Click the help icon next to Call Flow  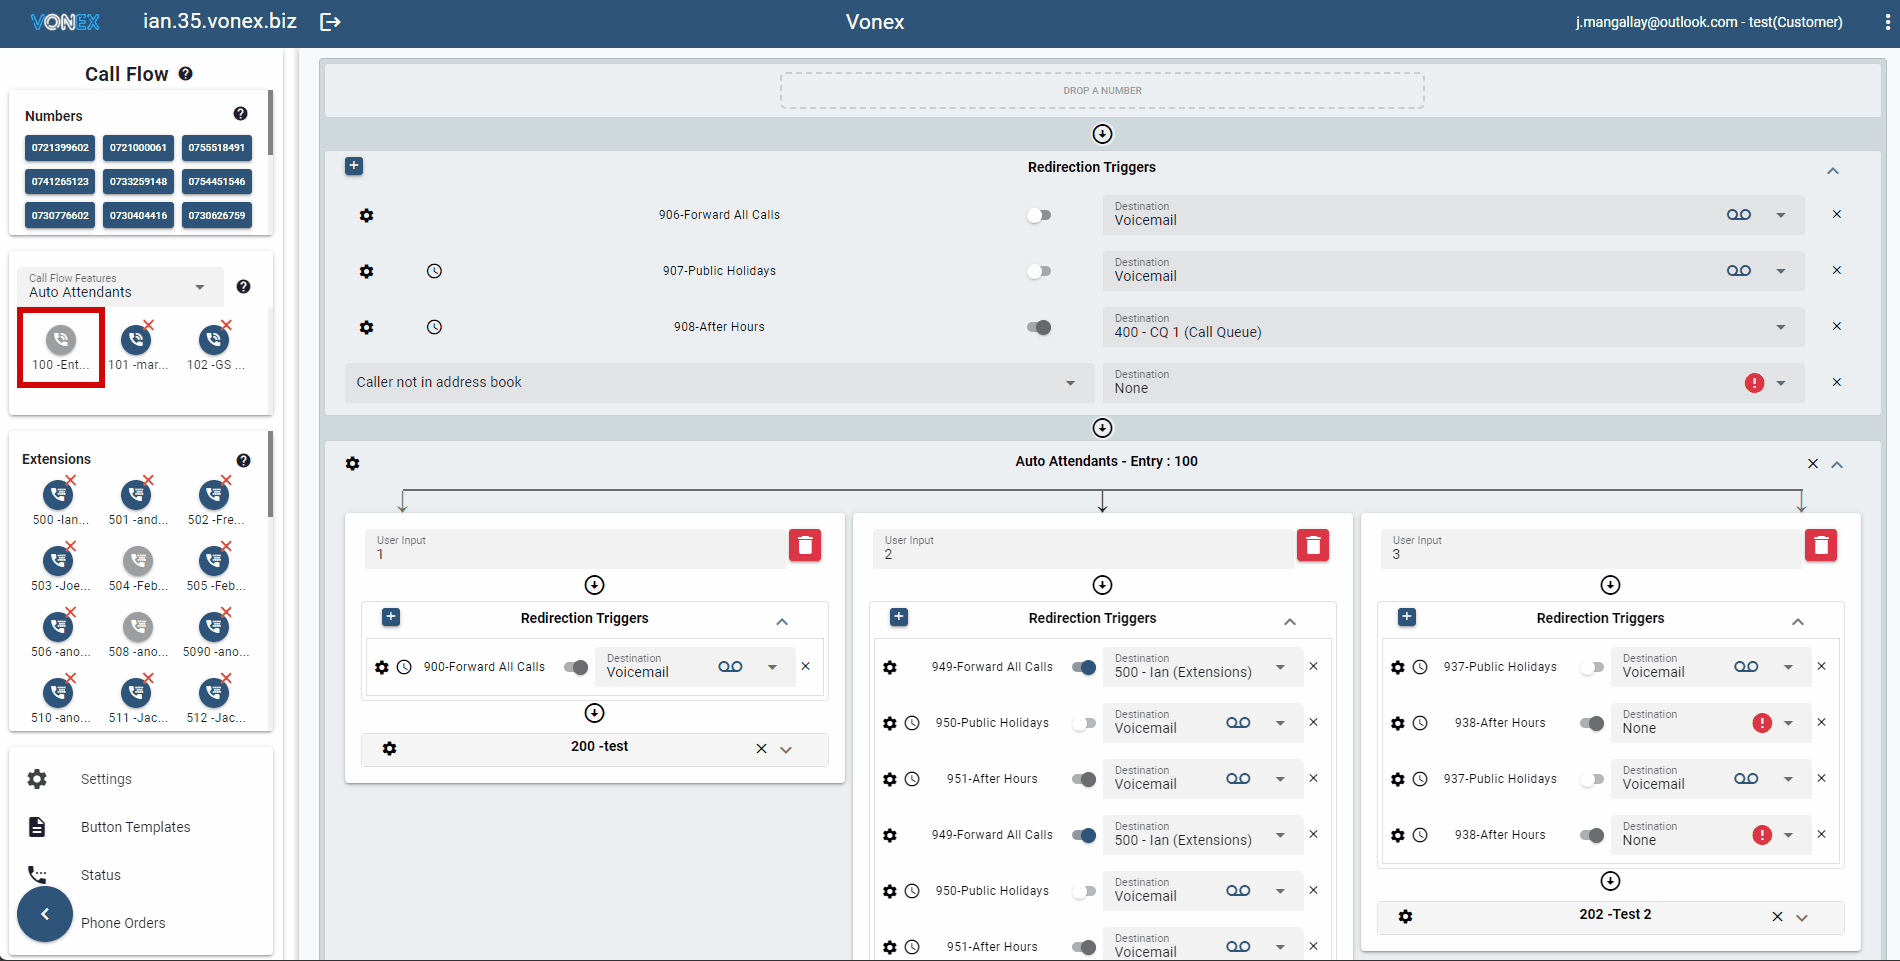tap(186, 74)
